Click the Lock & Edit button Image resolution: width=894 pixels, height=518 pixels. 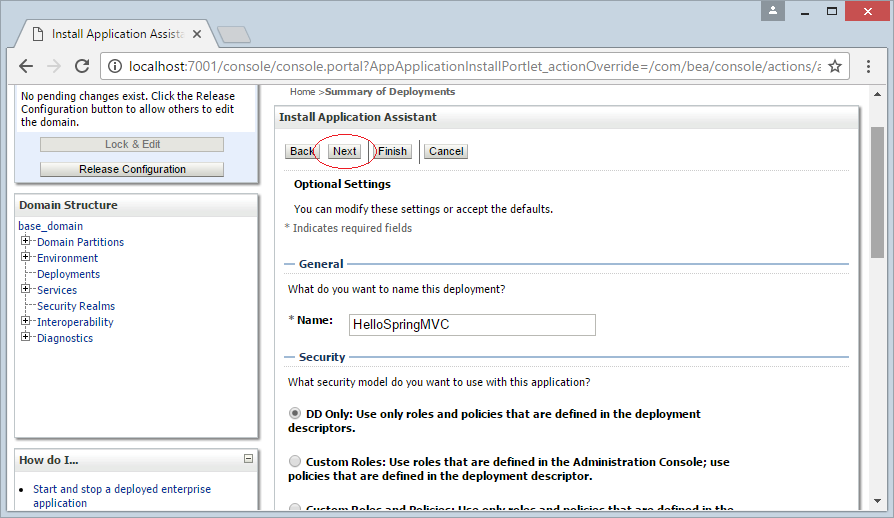coord(132,145)
